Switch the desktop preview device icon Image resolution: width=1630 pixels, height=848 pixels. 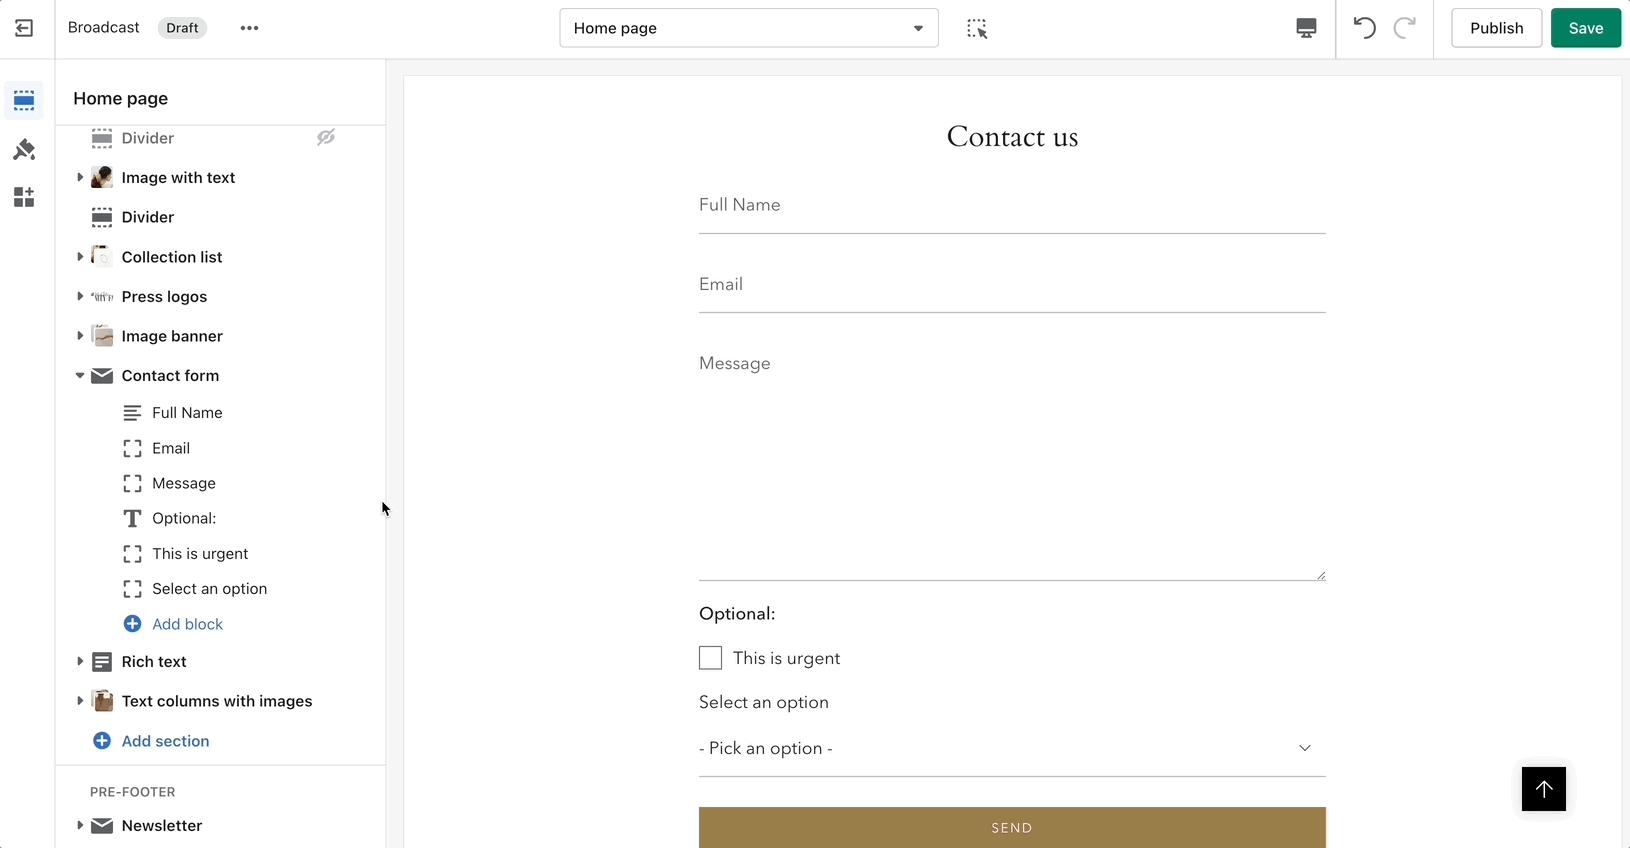(x=1306, y=28)
